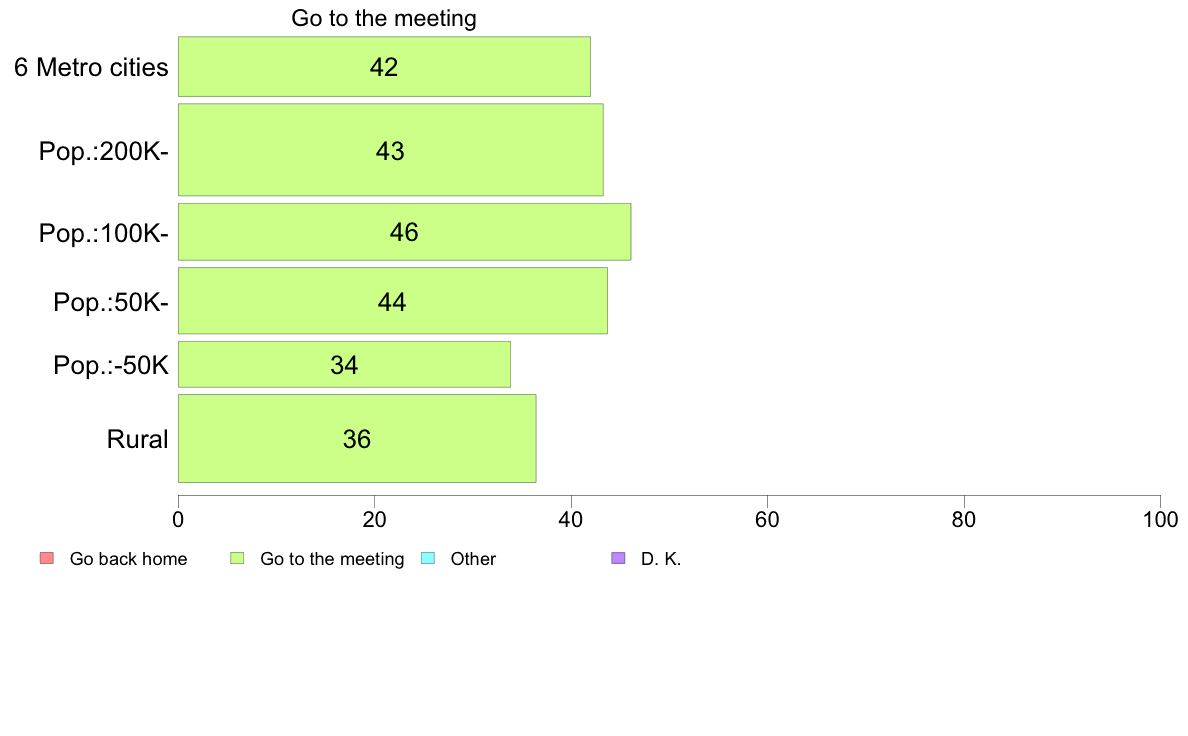1188x736 pixels.
Task: Click the 6 Metro cities axis label
Action: pos(91,67)
